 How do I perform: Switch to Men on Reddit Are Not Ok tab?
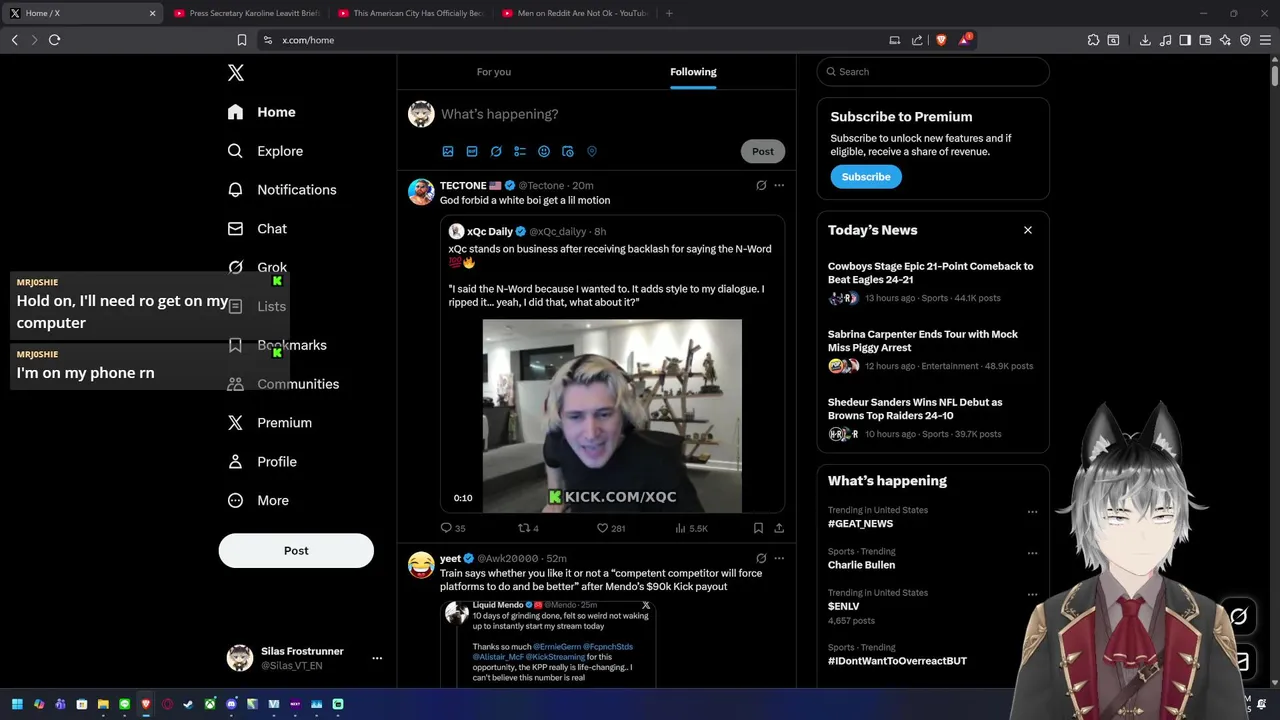(x=574, y=13)
